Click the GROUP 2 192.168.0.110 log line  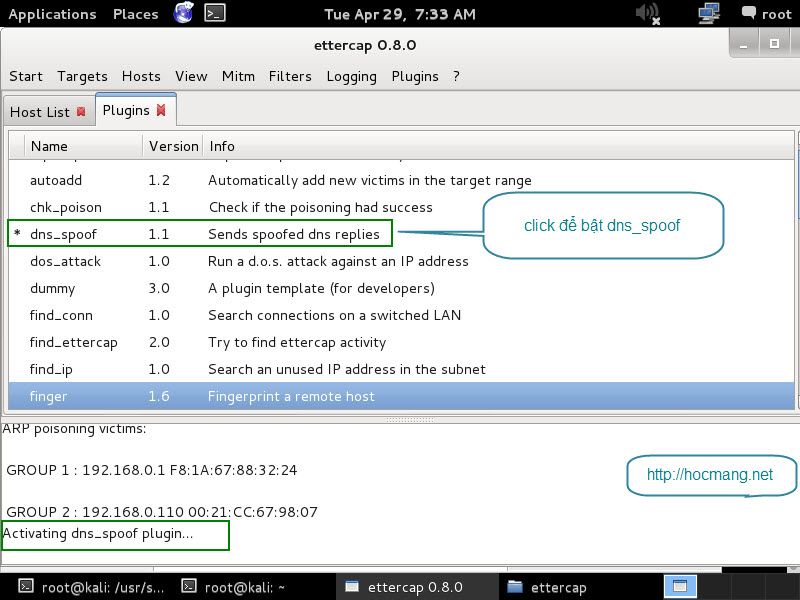[162, 512]
